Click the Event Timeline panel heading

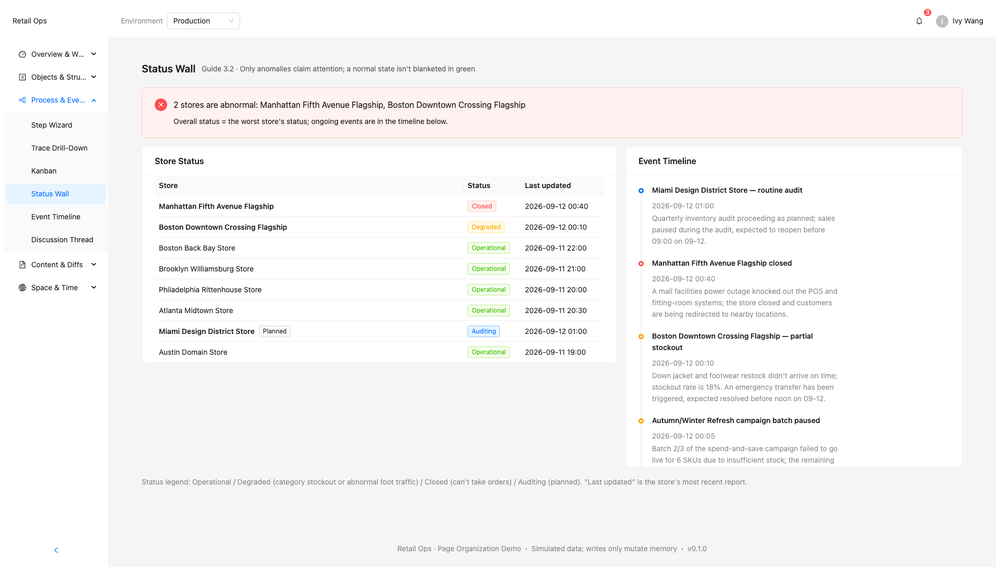[667, 161]
